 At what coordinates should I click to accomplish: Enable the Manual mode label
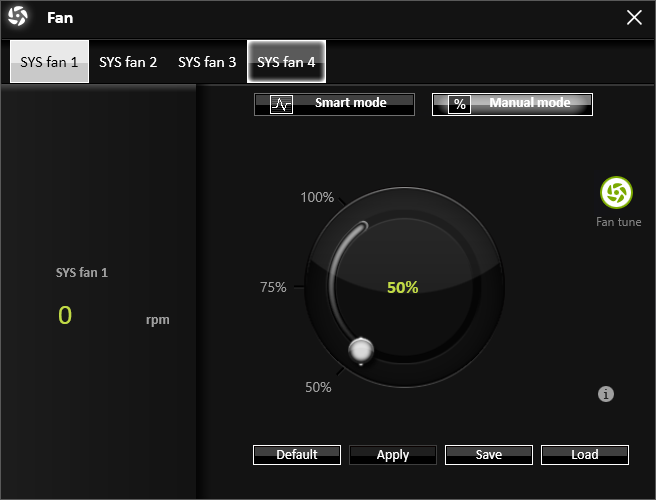(x=529, y=103)
